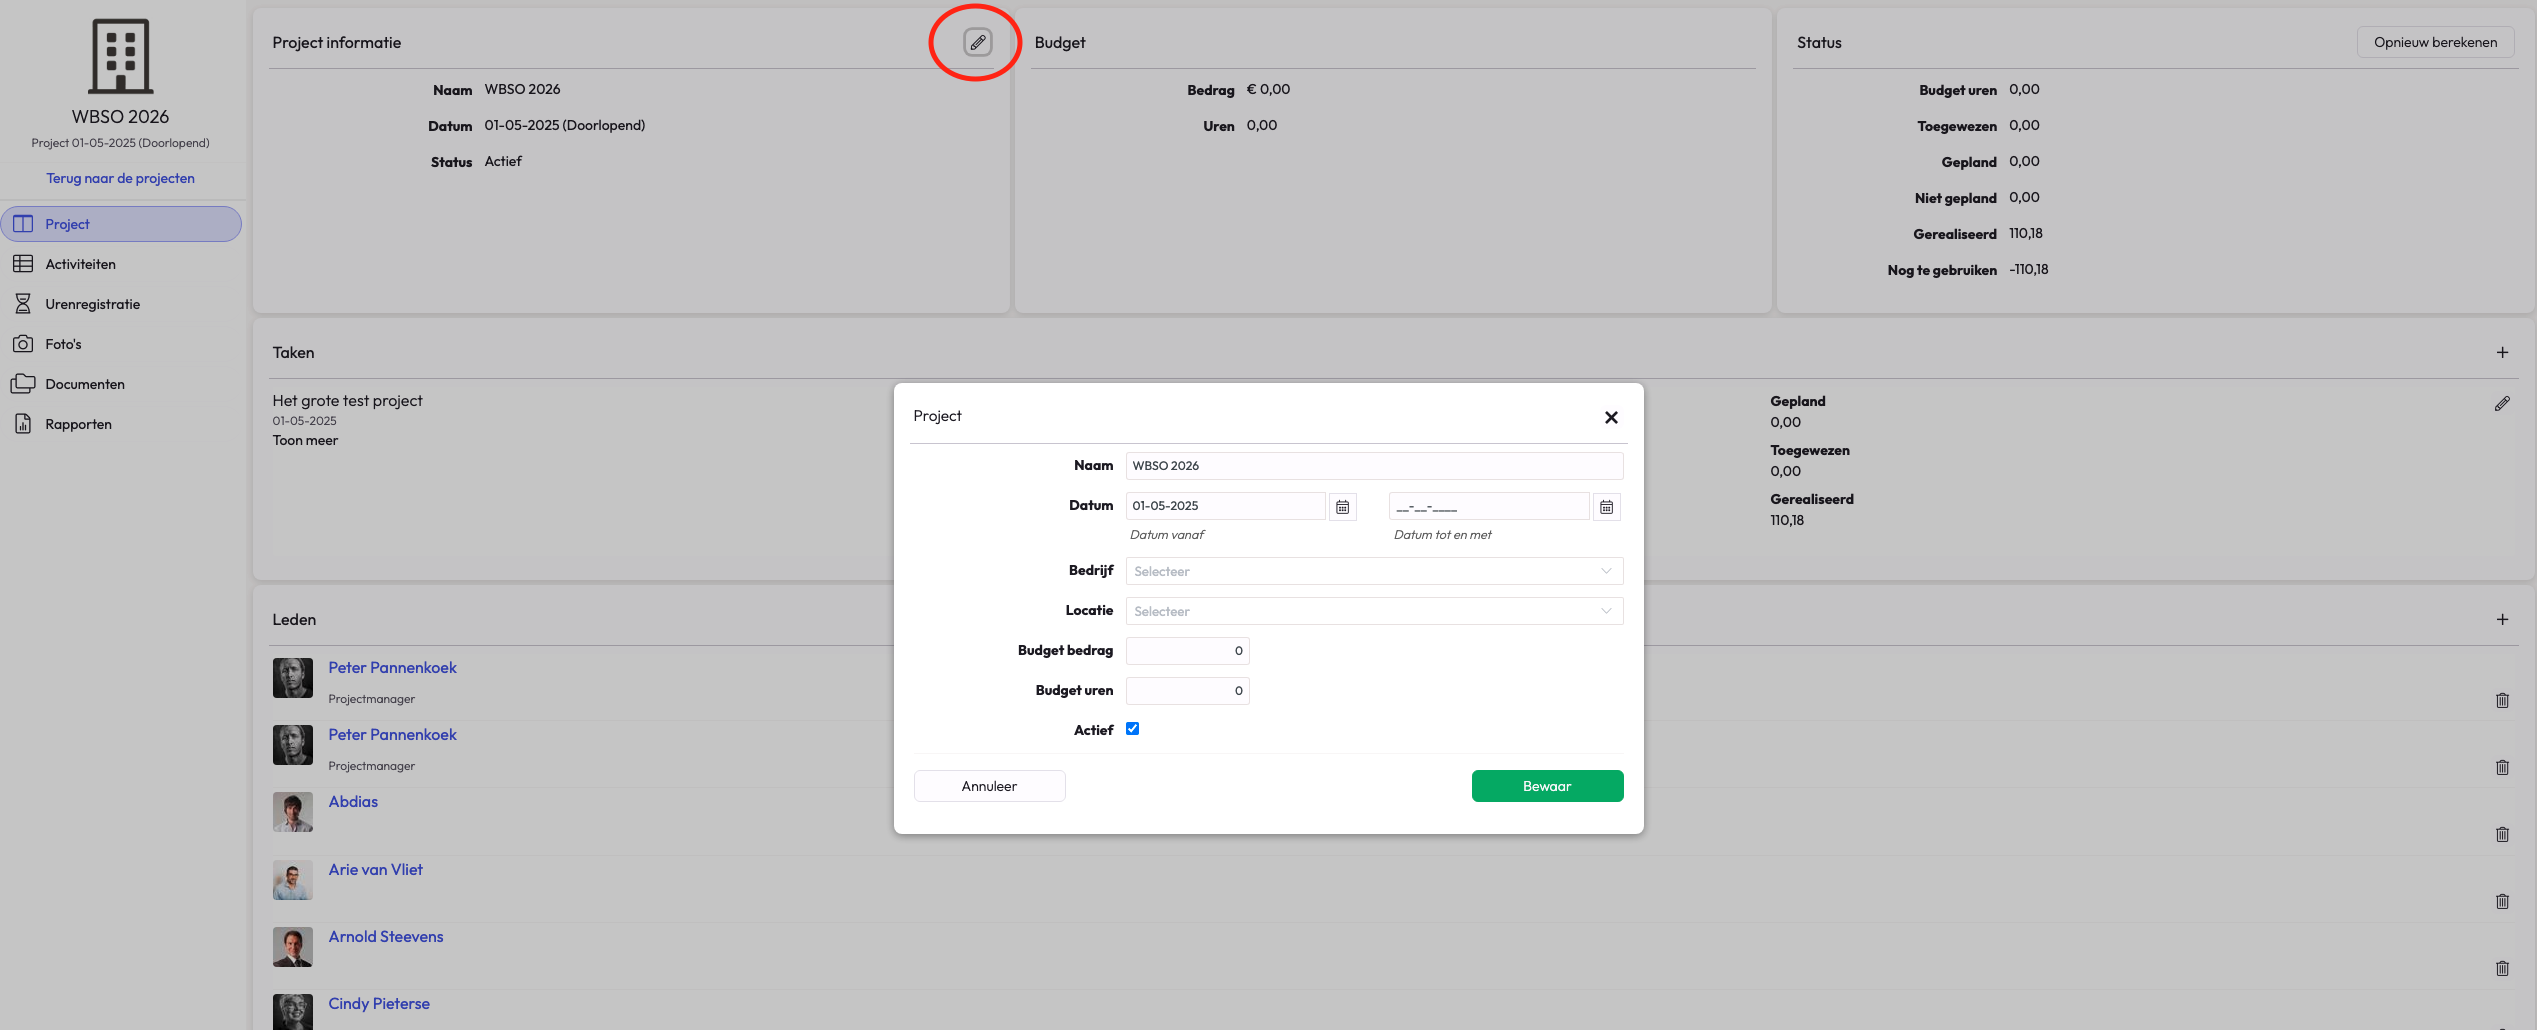Screen dimensions: 2537x1030
Task: Remove Arnold Steevens from members
Action: (x=2502, y=968)
